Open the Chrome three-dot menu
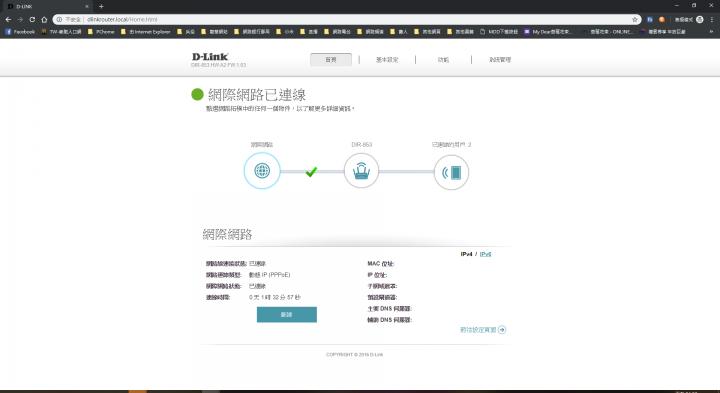This screenshot has width=720, height=393. pyautogui.click(x=712, y=19)
